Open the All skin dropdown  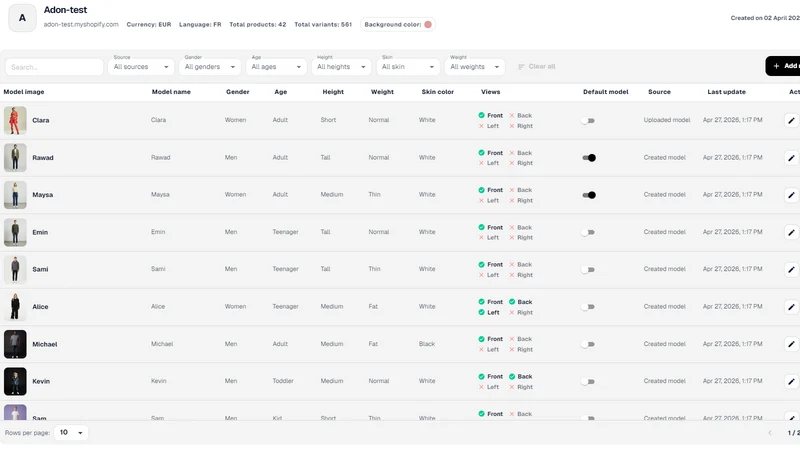408,67
